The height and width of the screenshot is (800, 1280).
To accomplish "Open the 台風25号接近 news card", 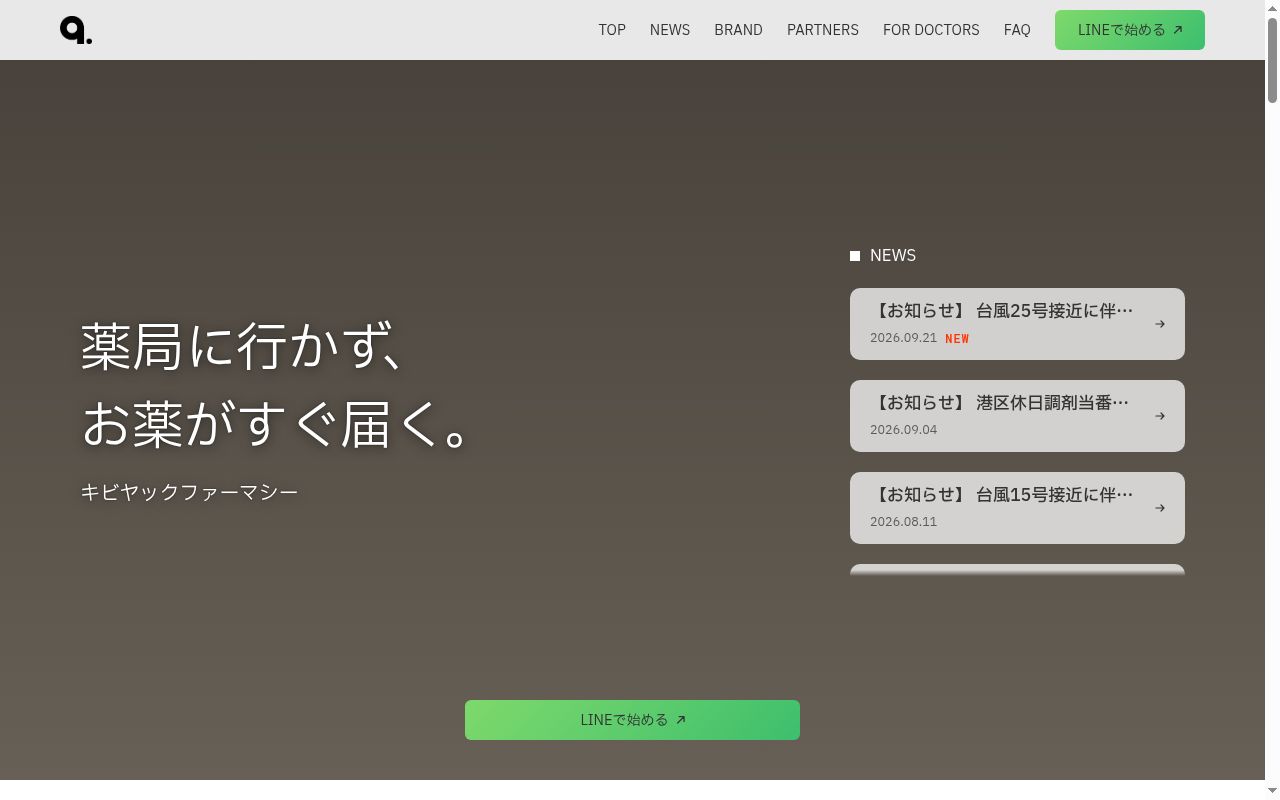I will pos(1017,324).
